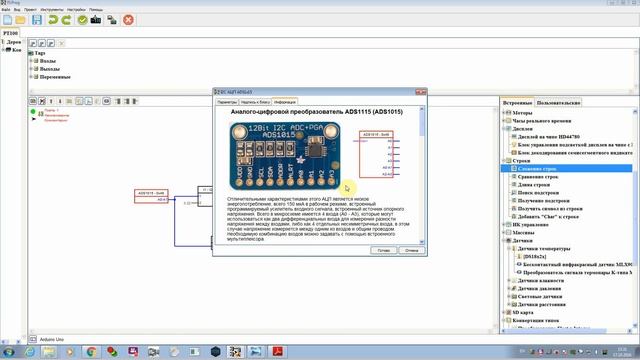Click Arduino Uno status bar icon
Viewport: 640px width, 360px height.
(x=33, y=339)
